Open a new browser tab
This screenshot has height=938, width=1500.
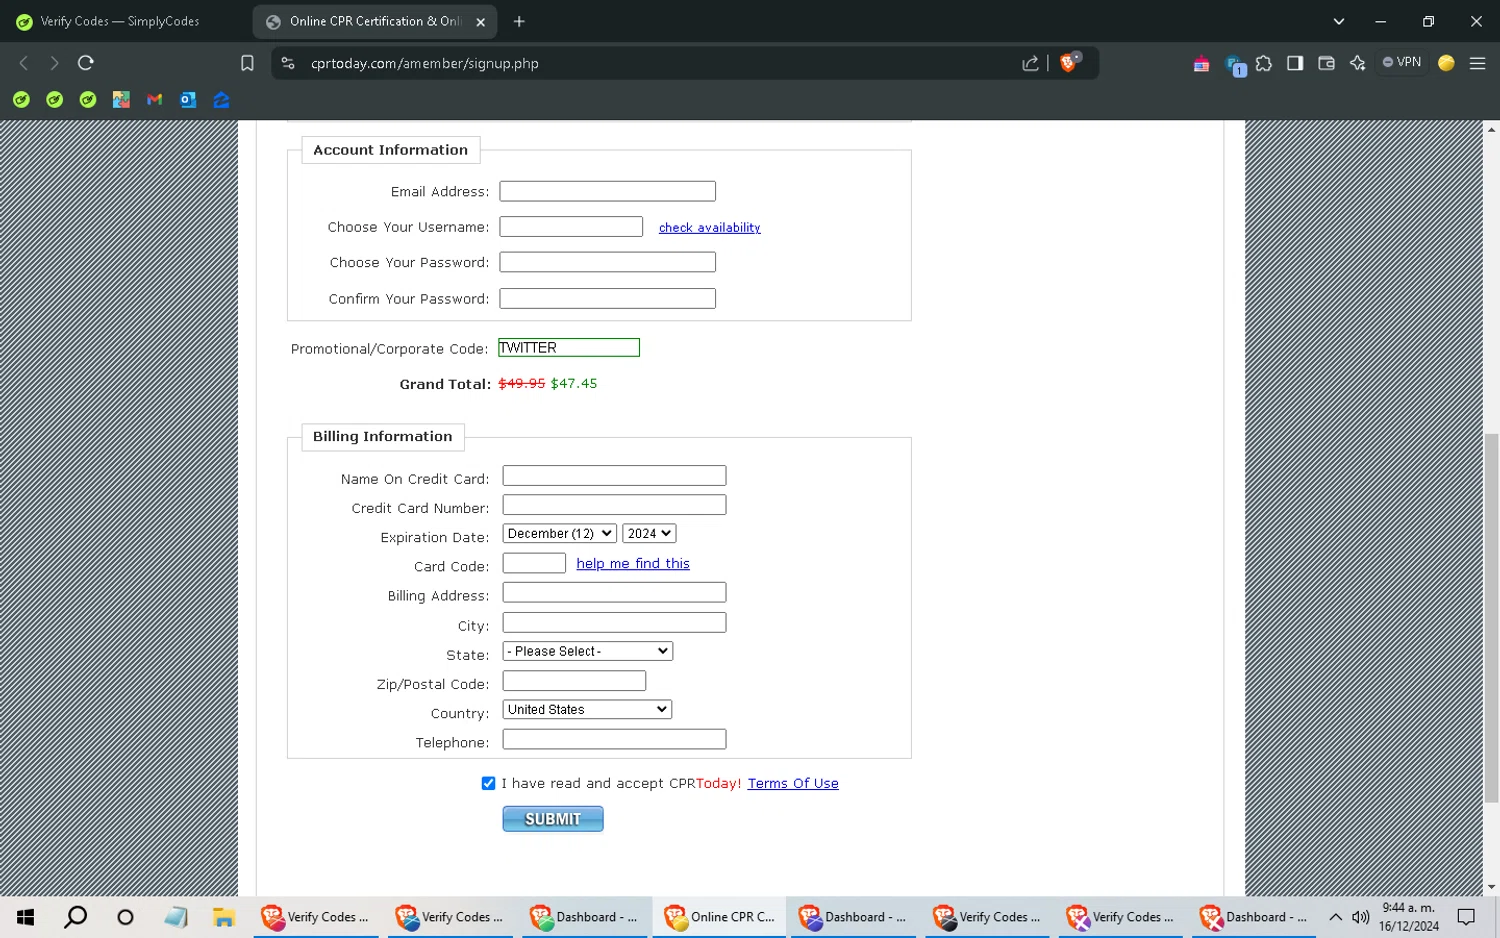(519, 21)
